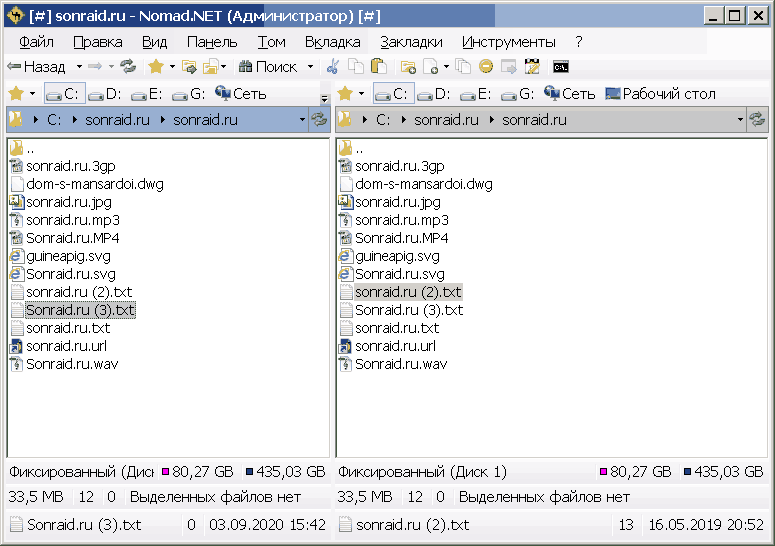Click the last sonraid.ru in the right path

click(x=534, y=120)
